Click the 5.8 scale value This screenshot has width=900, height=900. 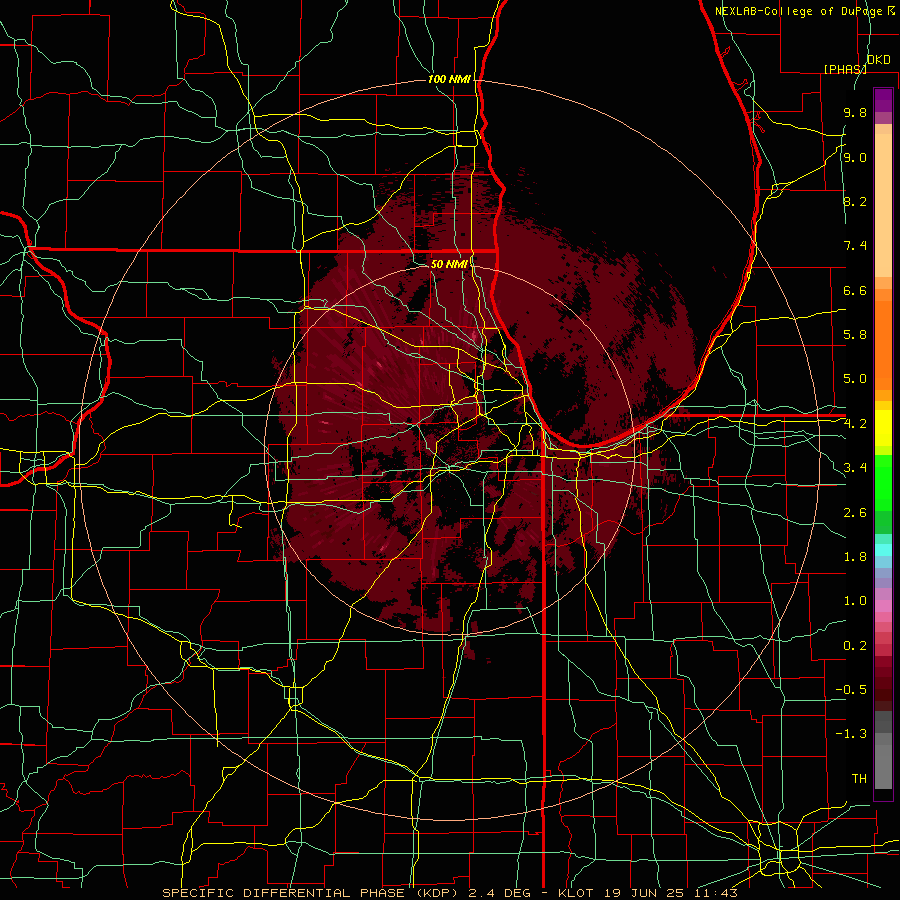[855, 335]
